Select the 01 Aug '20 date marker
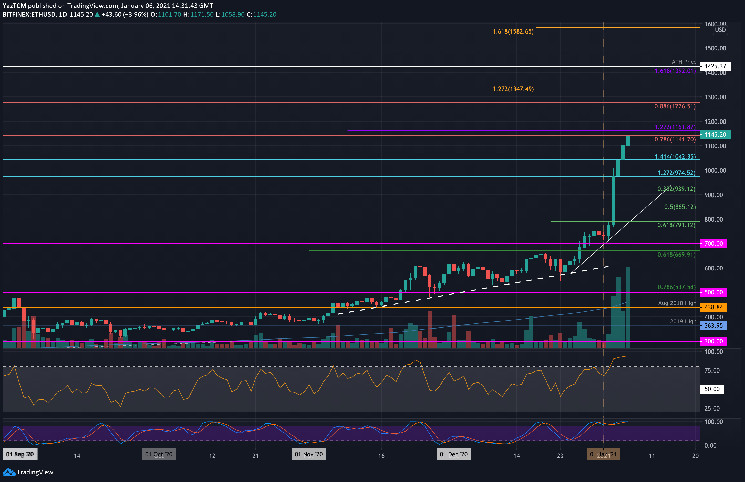 click(19, 454)
